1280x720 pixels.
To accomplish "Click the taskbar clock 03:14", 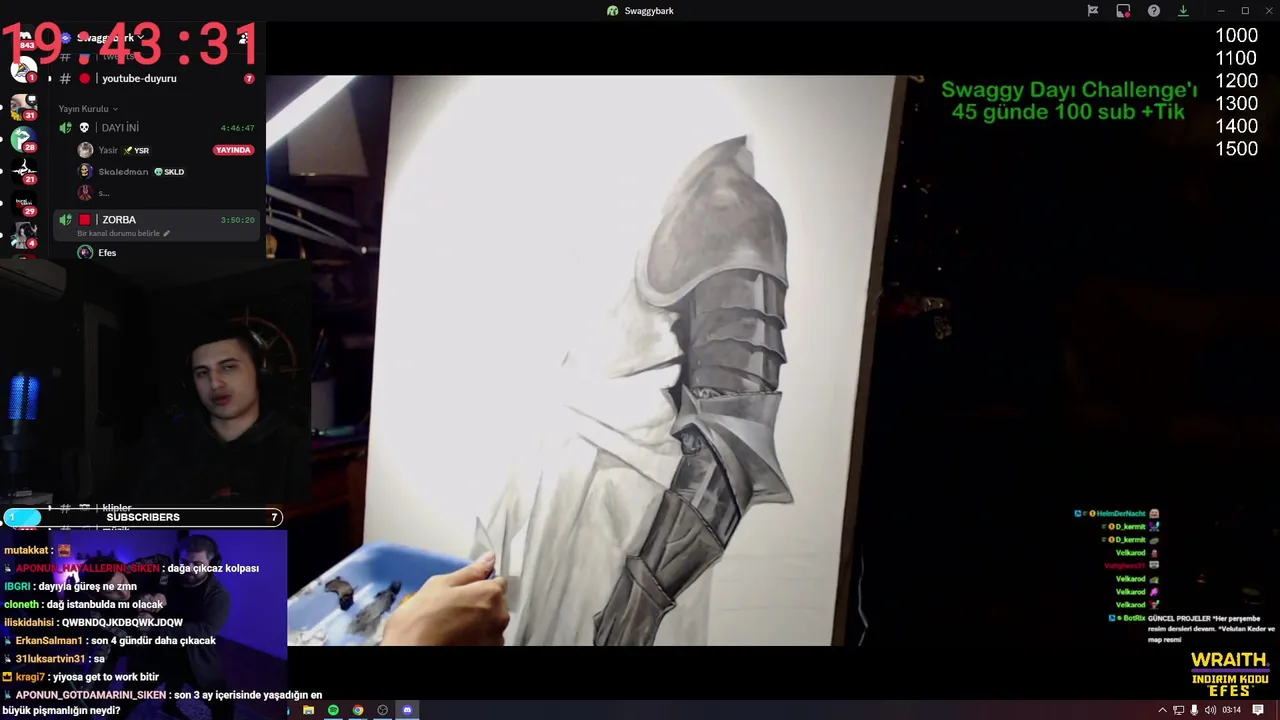I will (x=1232, y=710).
